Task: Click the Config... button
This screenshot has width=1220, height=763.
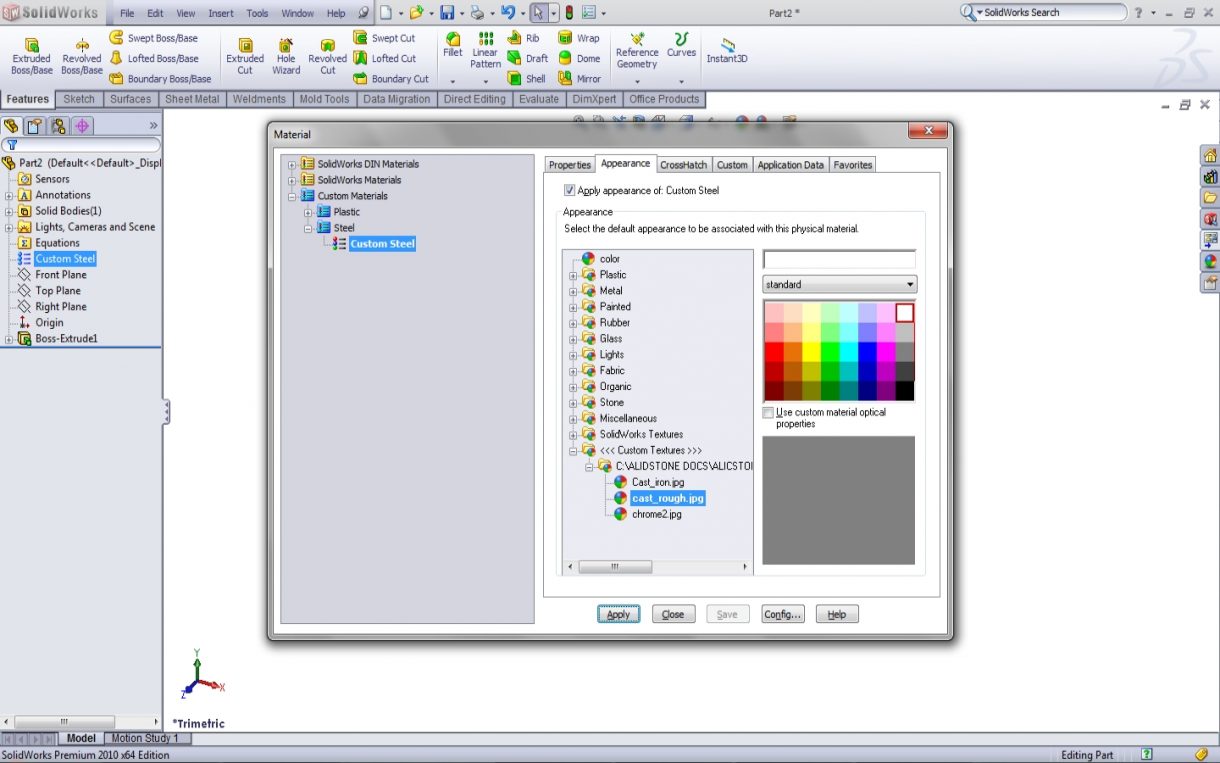Action: pyautogui.click(x=783, y=614)
